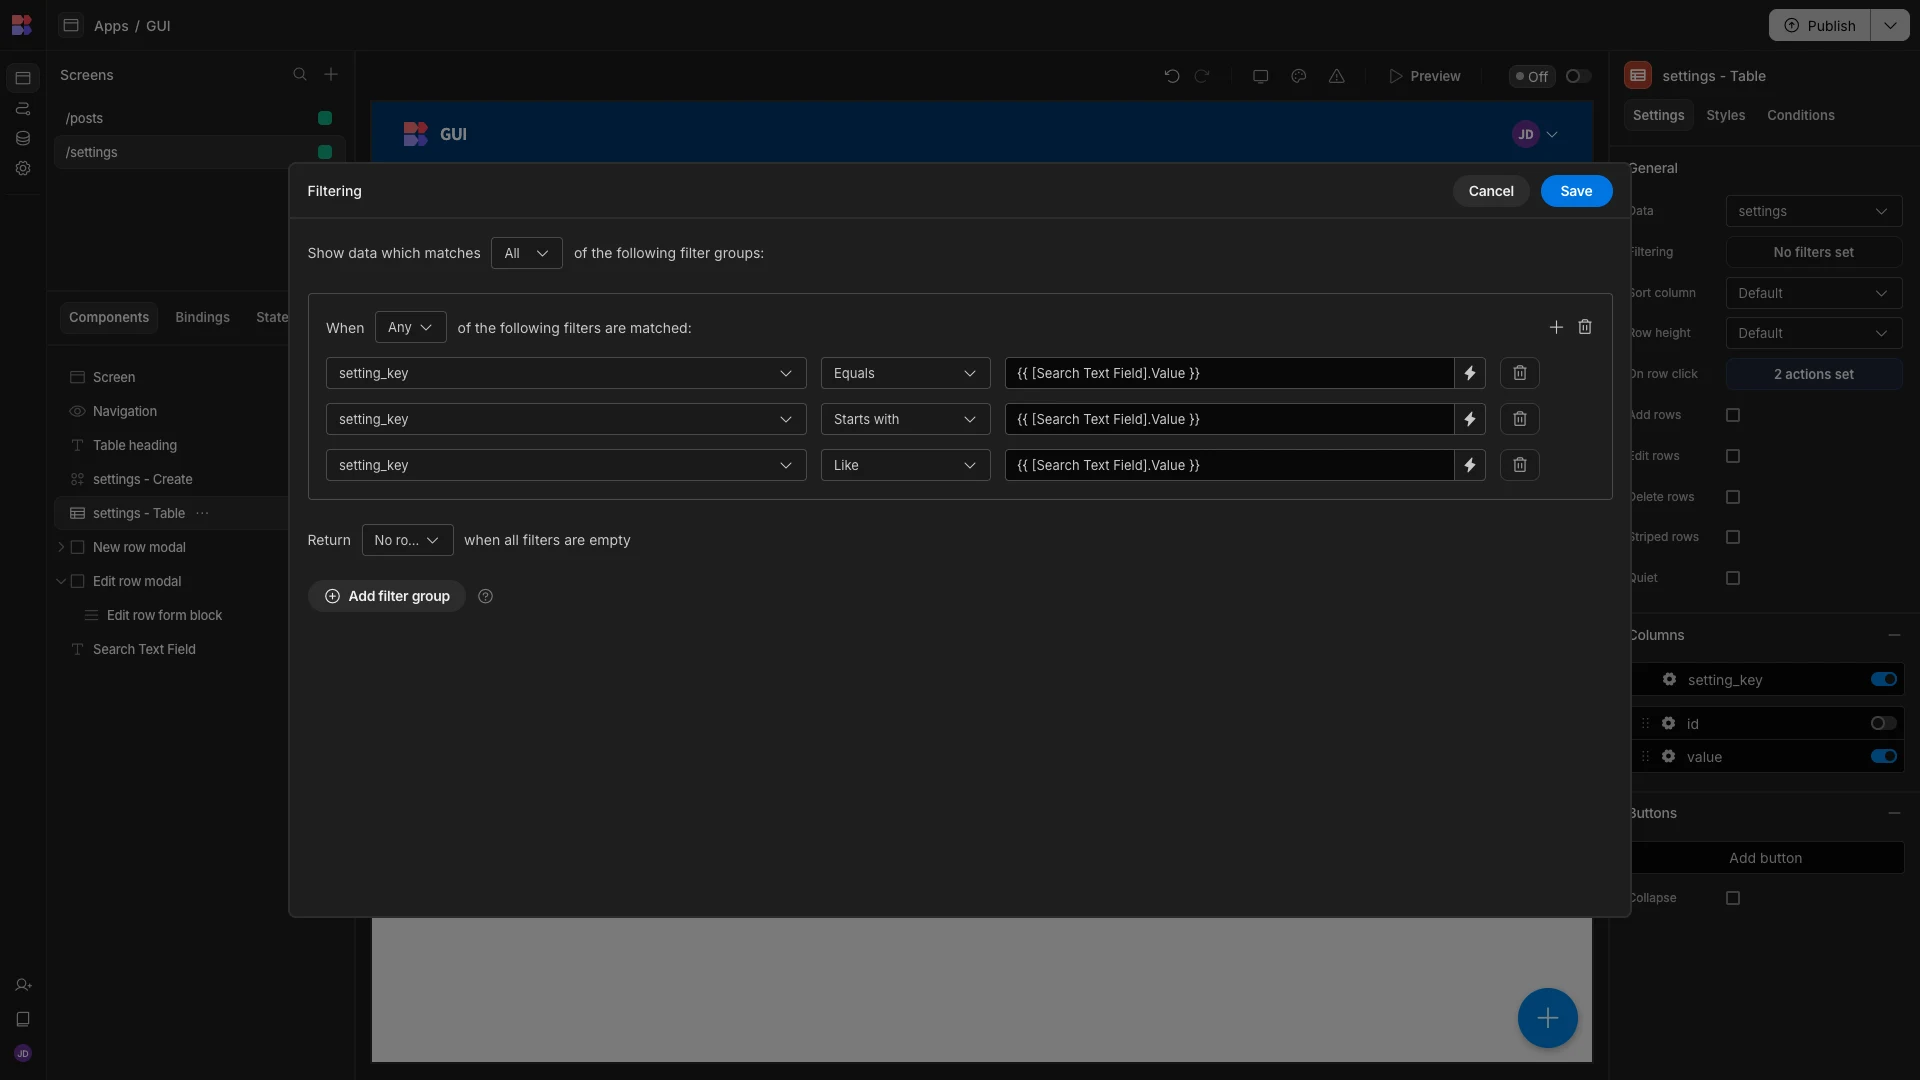This screenshot has width=1920, height=1080.
Task: Switch to the Styles tab
Action: pos(1725,115)
